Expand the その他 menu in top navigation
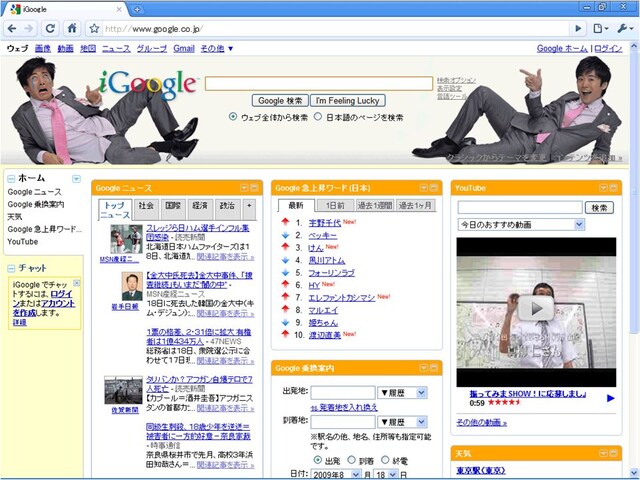 (217, 48)
